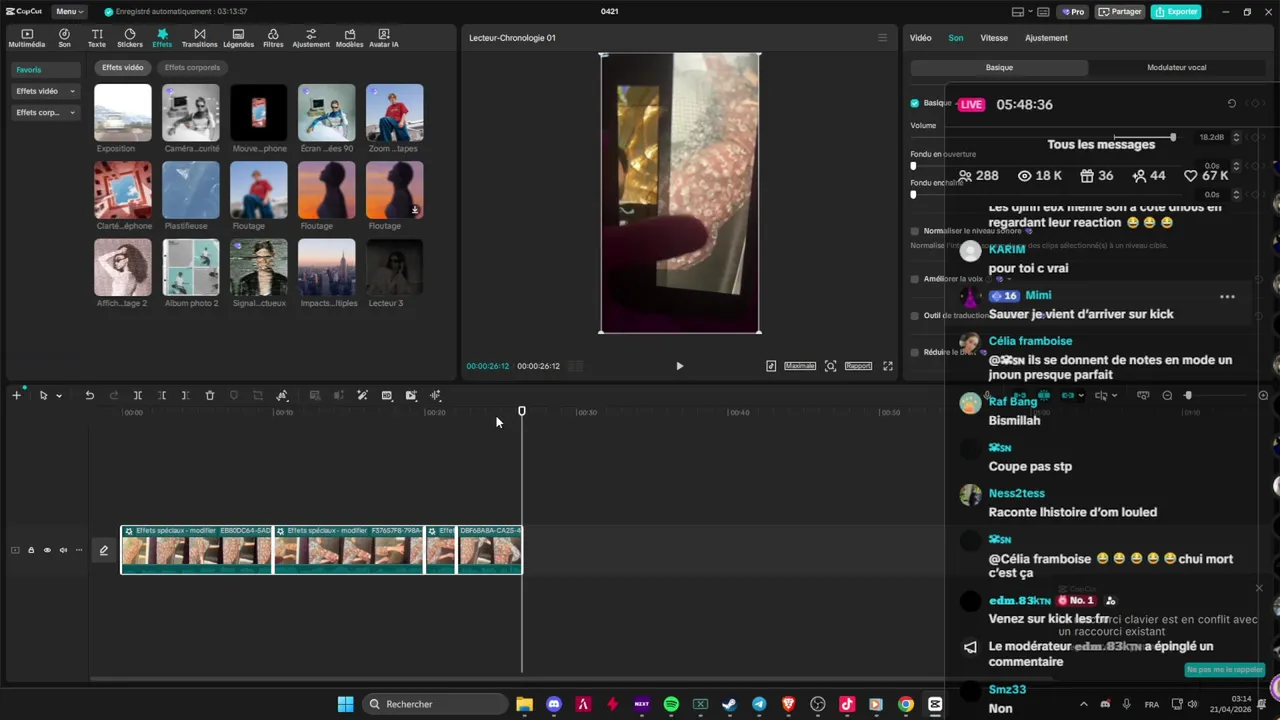Play the video in the player
The height and width of the screenshot is (720, 1280).
[679, 366]
